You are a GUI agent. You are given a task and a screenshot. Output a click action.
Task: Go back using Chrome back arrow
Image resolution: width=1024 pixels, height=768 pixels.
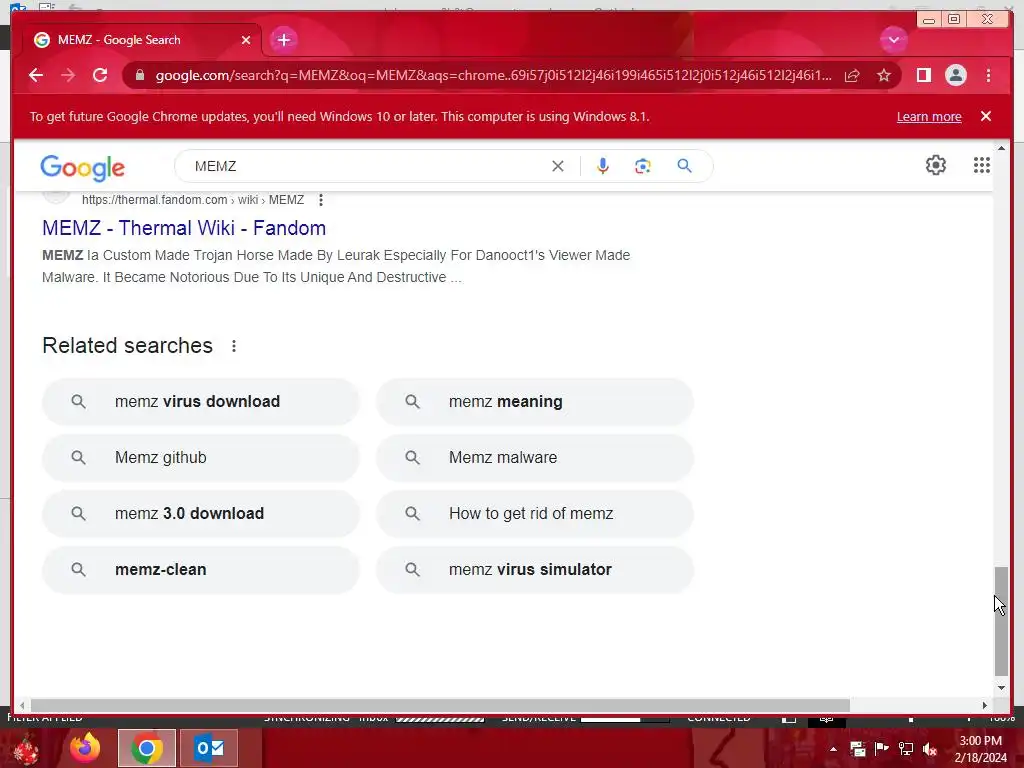coord(36,75)
